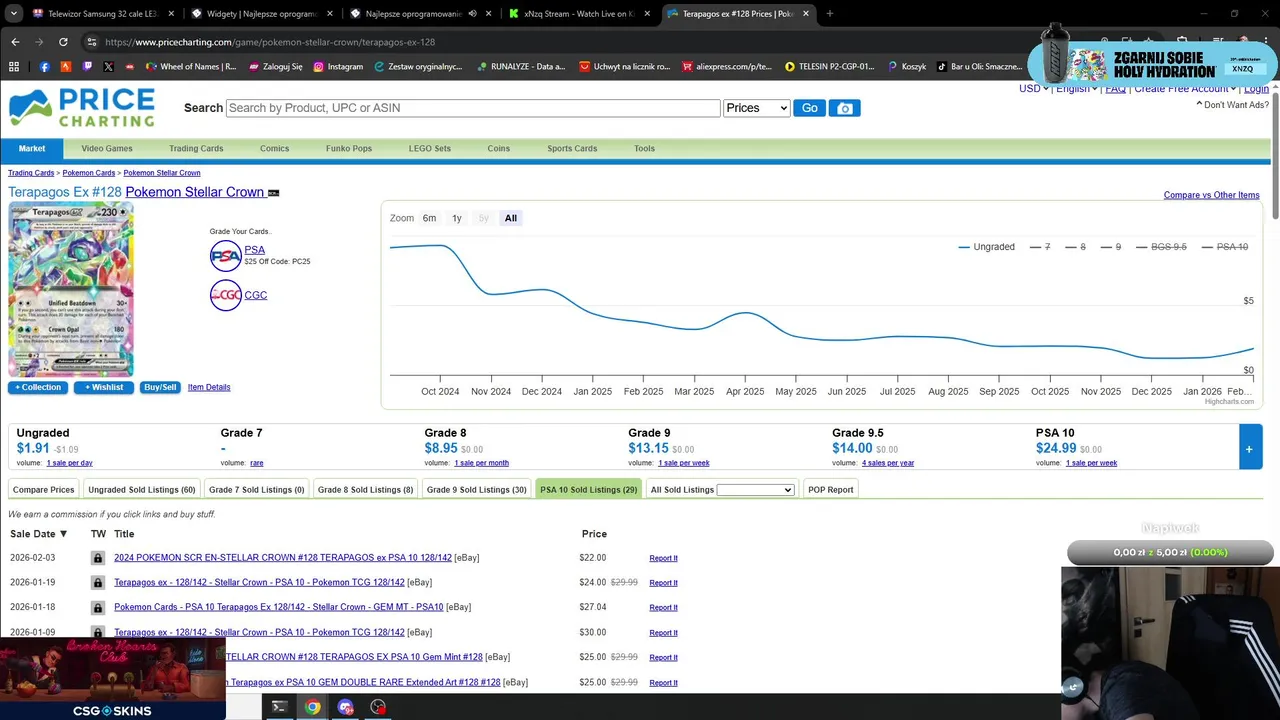Click the PSA grading logo
1280x720 pixels.
pos(226,256)
